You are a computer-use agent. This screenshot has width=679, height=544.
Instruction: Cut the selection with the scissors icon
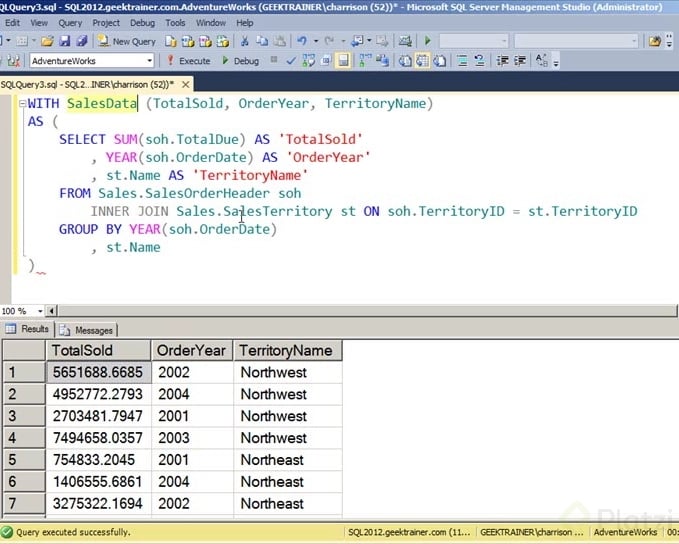[245, 41]
